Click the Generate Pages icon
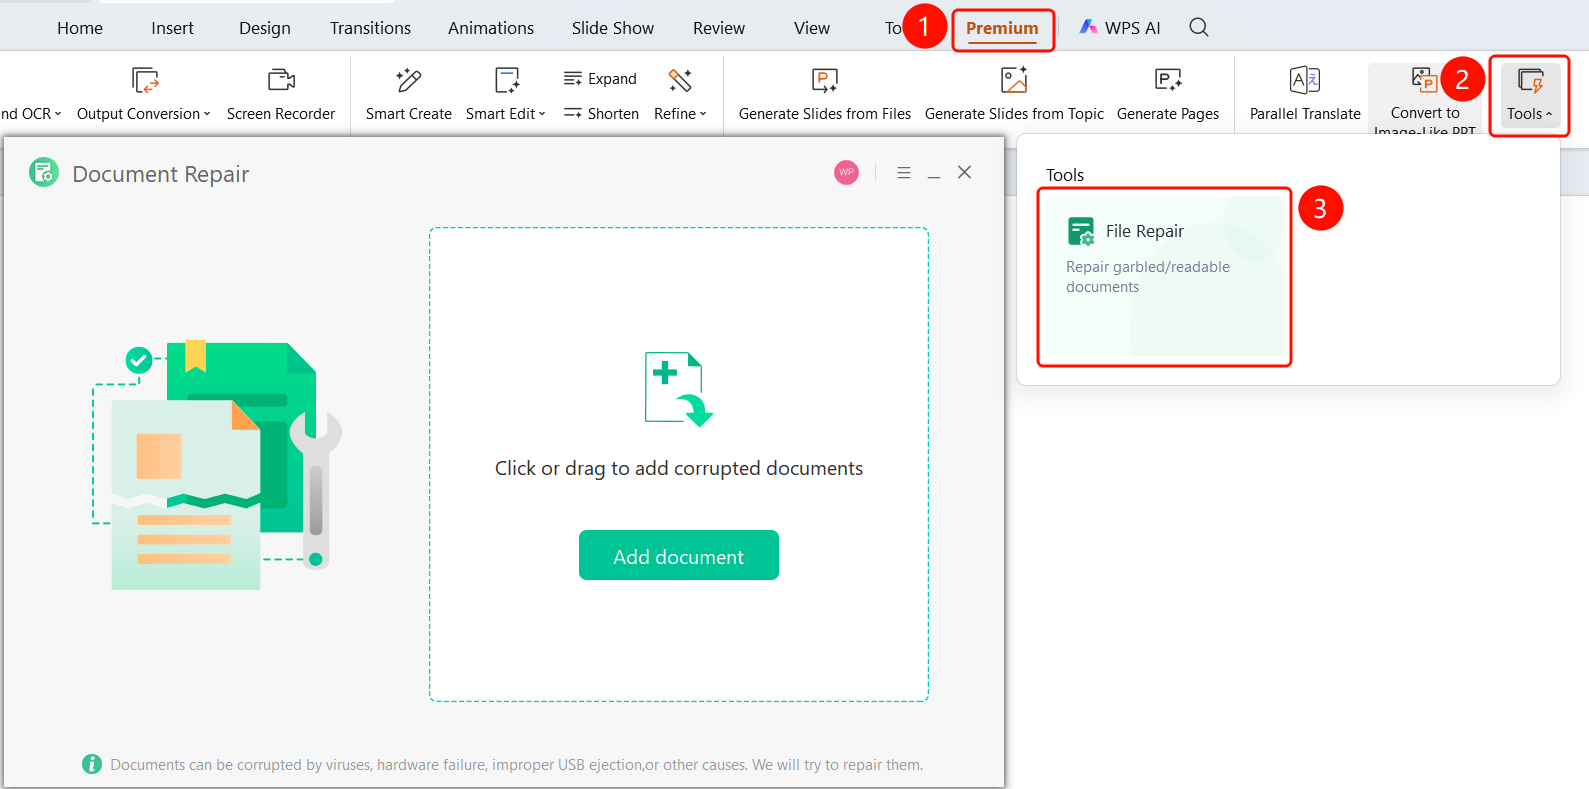1589x789 pixels. coord(1168,81)
